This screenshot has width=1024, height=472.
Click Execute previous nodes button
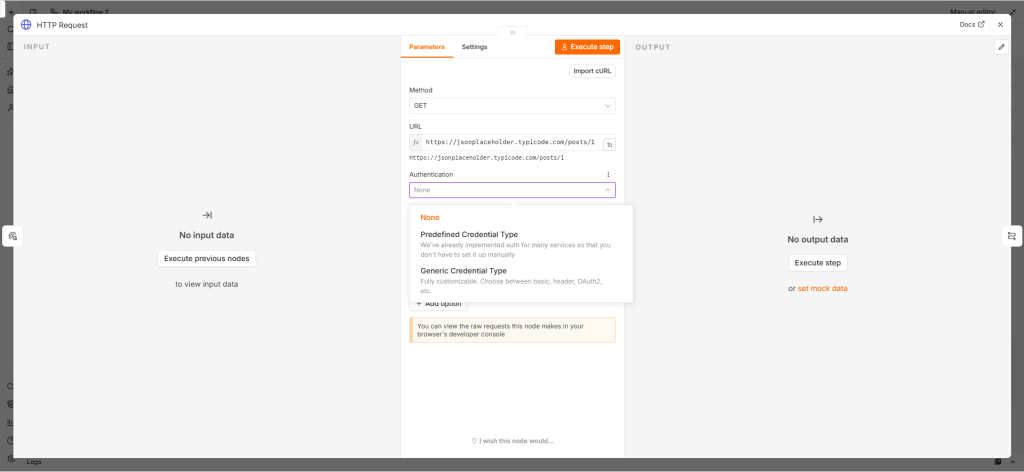[x=206, y=259]
